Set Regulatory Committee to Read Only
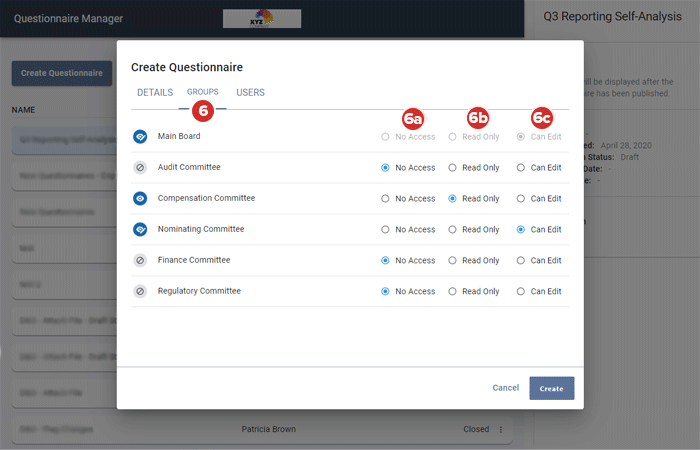The width and height of the screenshot is (700, 450). [452, 292]
